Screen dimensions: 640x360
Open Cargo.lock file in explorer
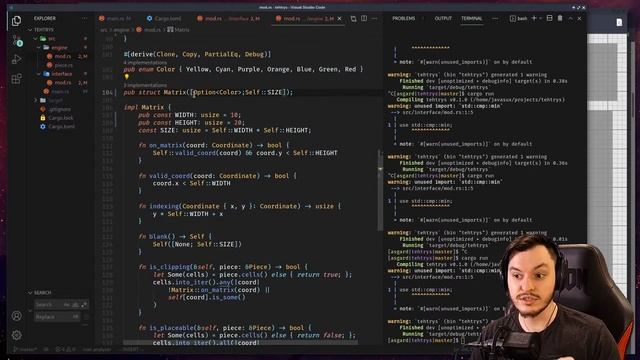pos(60,118)
